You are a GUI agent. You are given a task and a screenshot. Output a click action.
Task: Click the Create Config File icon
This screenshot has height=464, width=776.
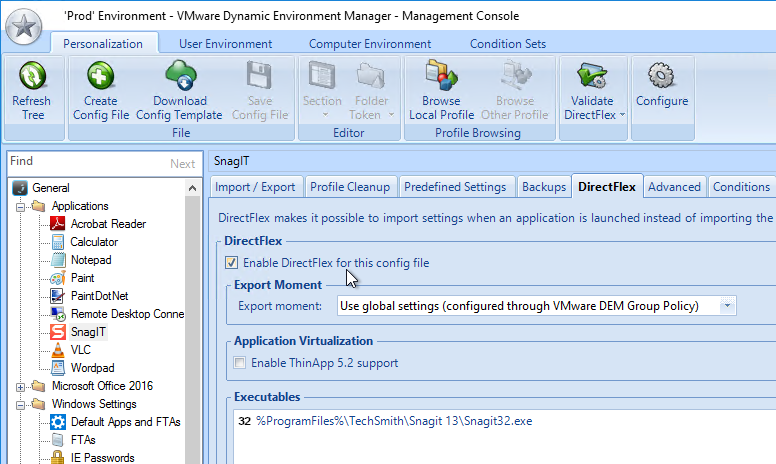100,75
